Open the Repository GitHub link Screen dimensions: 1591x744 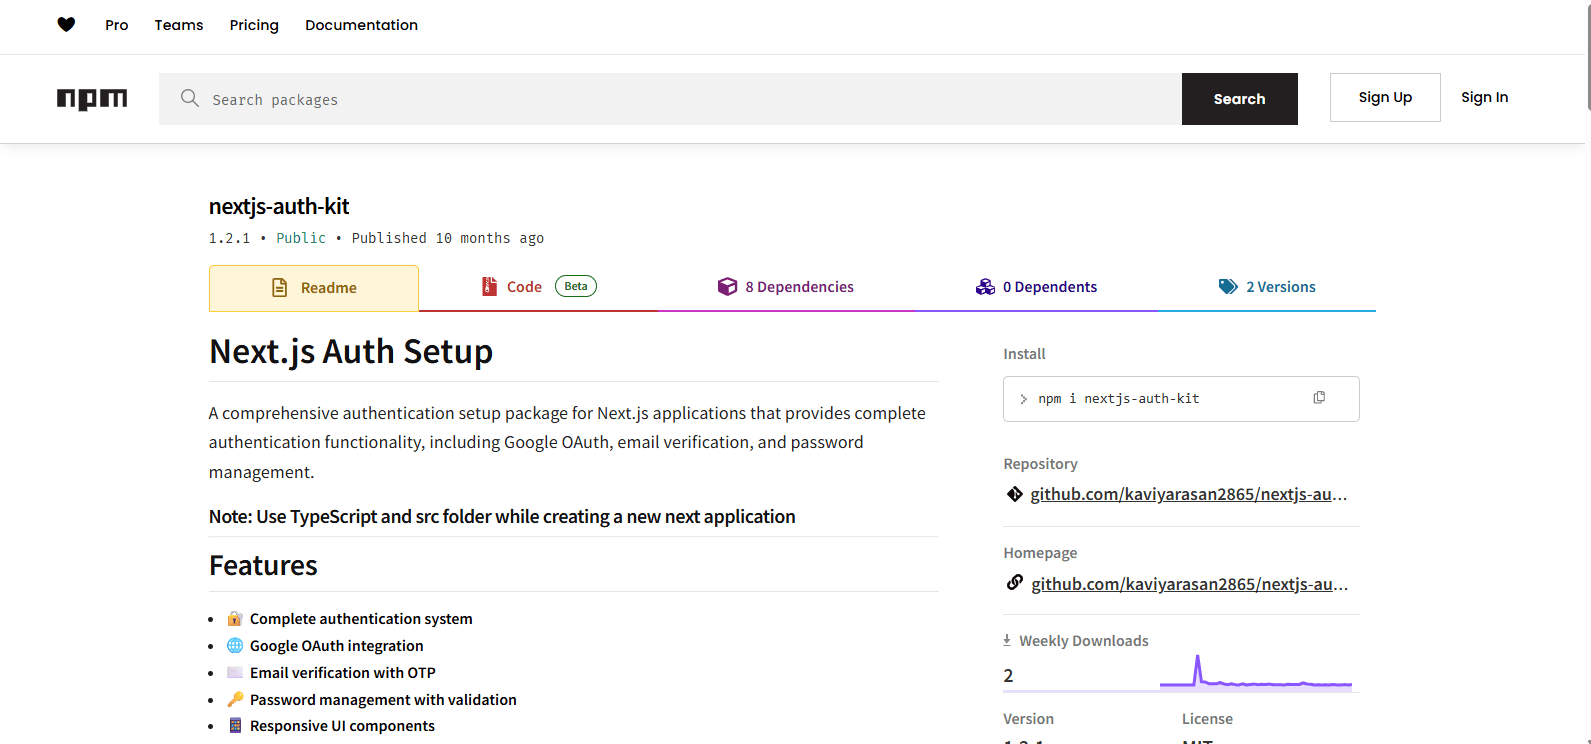[x=1189, y=494]
